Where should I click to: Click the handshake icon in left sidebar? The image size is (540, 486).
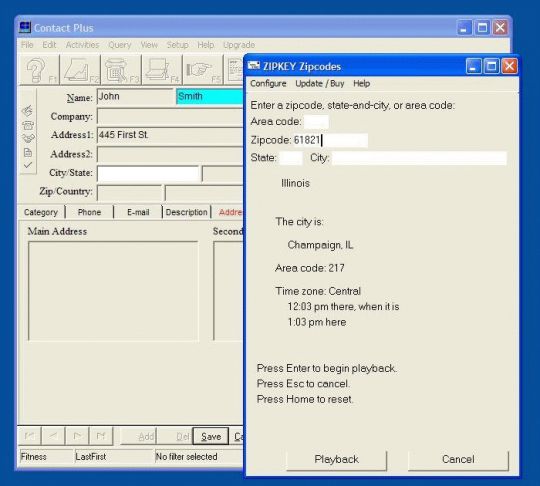click(28, 138)
